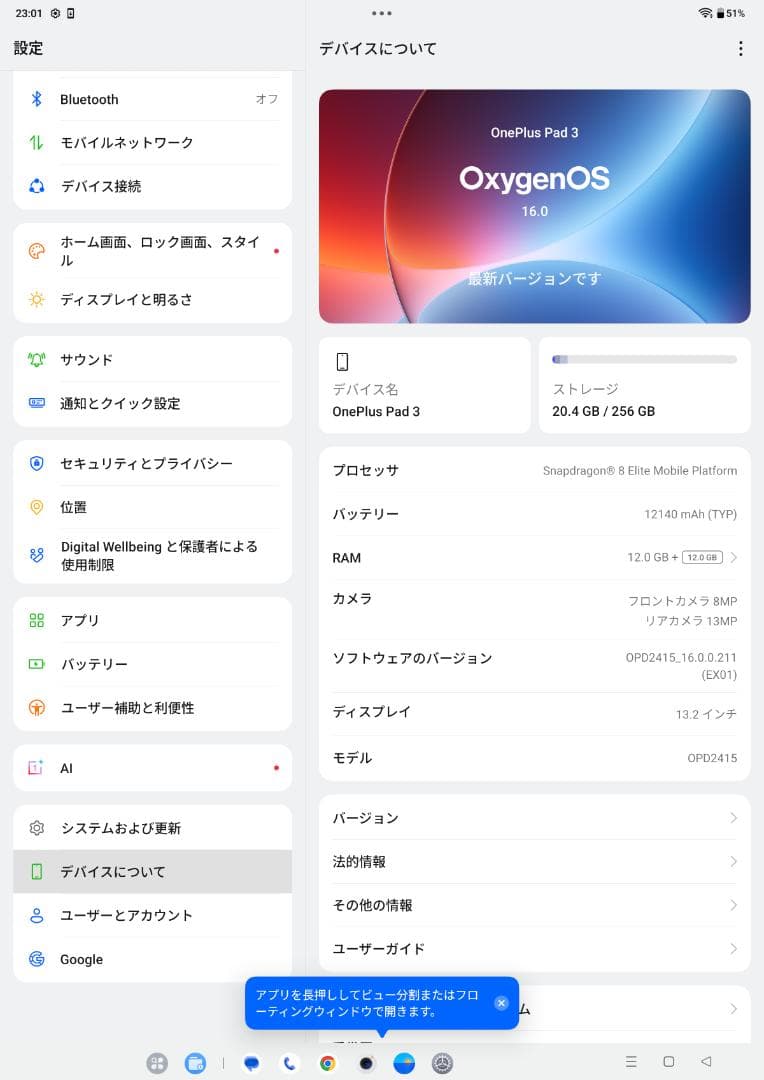Tap the gear icon for システムおよび更新

tap(37, 828)
